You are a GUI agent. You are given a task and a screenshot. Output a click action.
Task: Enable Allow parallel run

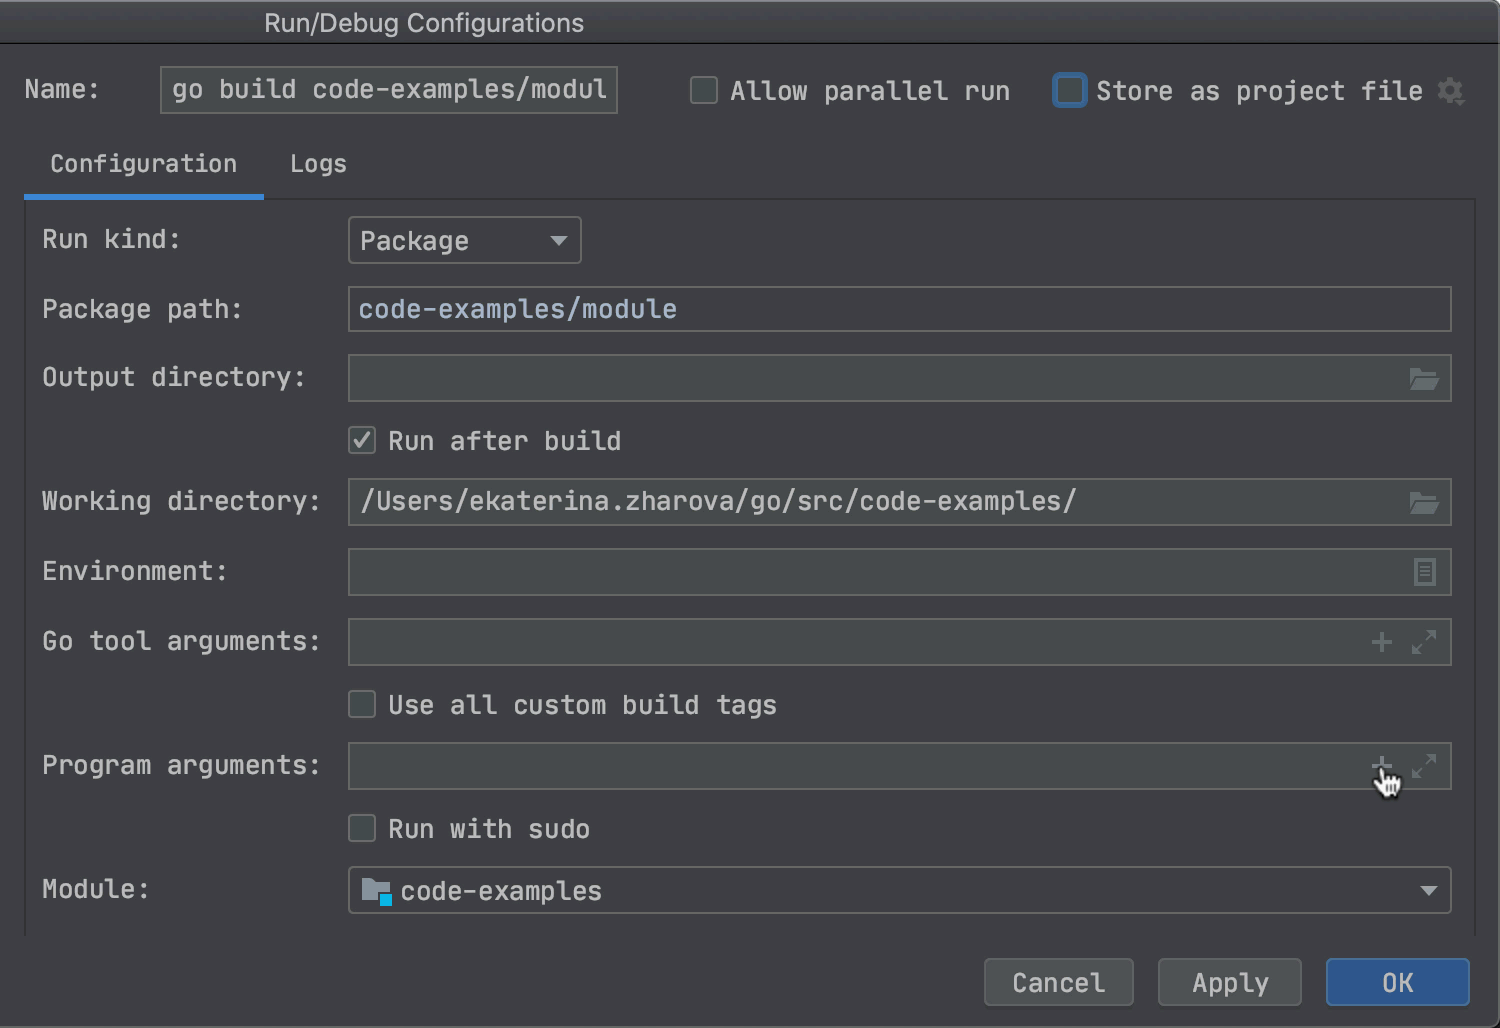click(x=704, y=91)
